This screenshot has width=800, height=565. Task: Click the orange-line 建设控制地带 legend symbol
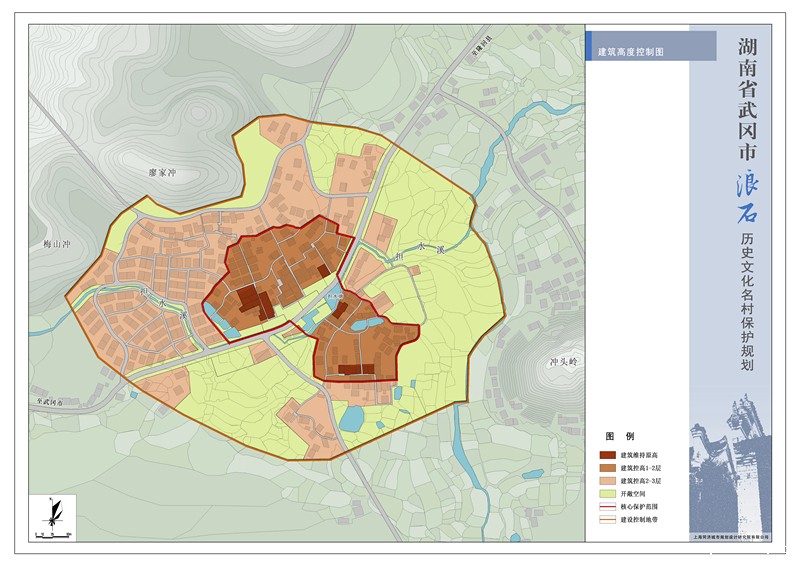607,519
